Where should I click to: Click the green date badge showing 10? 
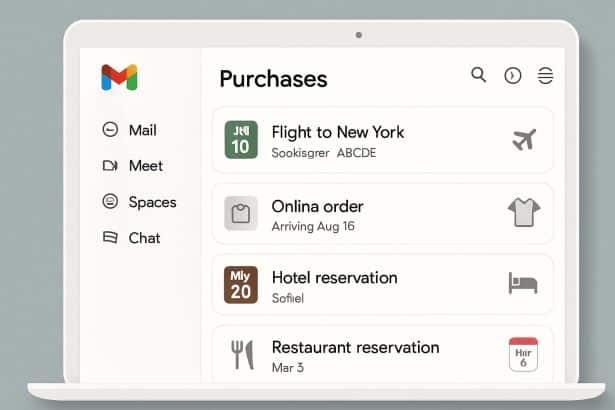point(241,140)
